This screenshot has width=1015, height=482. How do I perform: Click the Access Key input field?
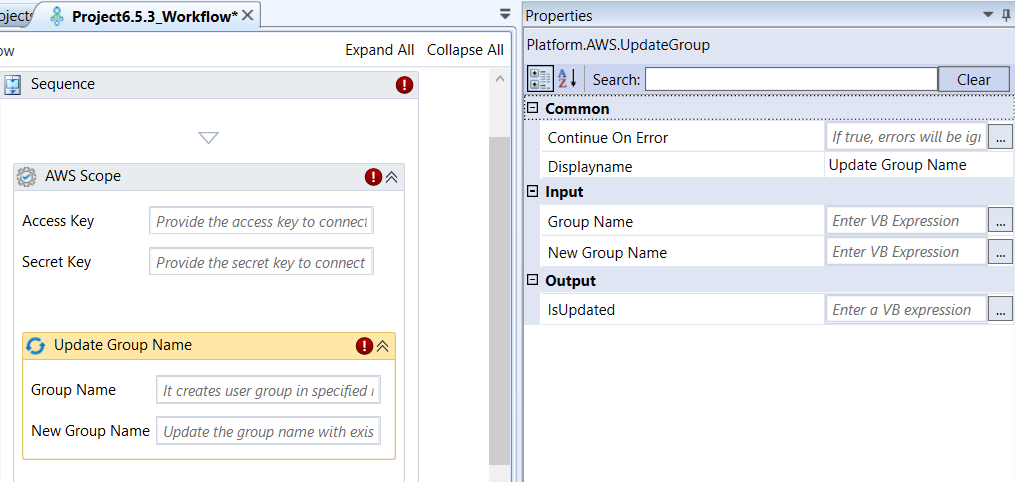[x=262, y=221]
